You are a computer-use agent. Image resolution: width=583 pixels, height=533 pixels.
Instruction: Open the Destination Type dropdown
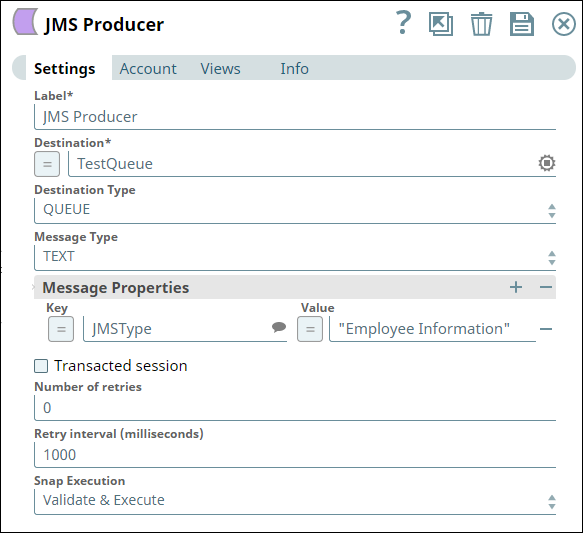coord(295,210)
